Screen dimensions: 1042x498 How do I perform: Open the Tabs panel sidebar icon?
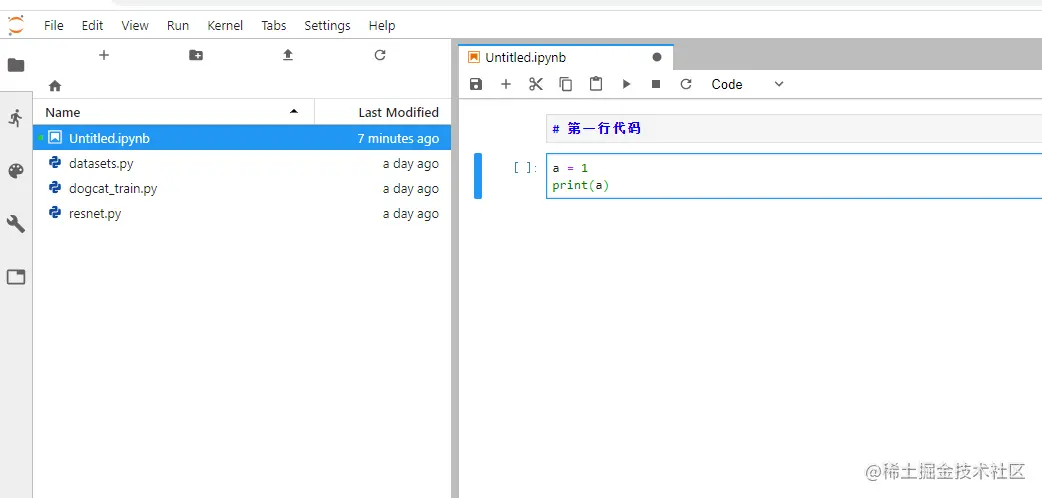(16, 277)
